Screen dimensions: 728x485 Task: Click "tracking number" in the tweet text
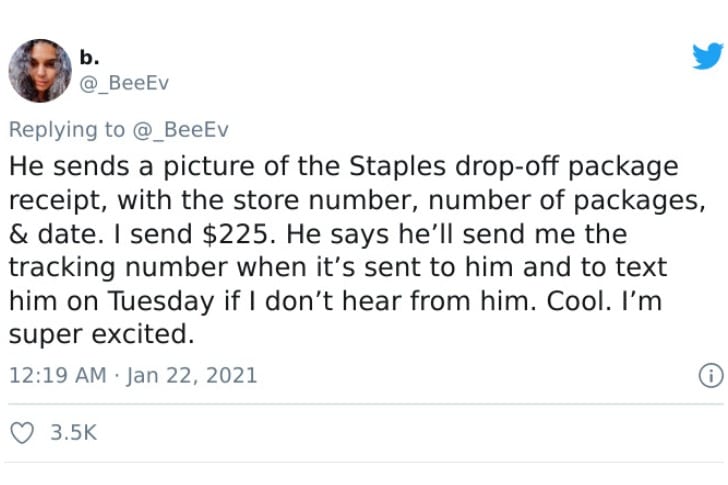(x=120, y=267)
